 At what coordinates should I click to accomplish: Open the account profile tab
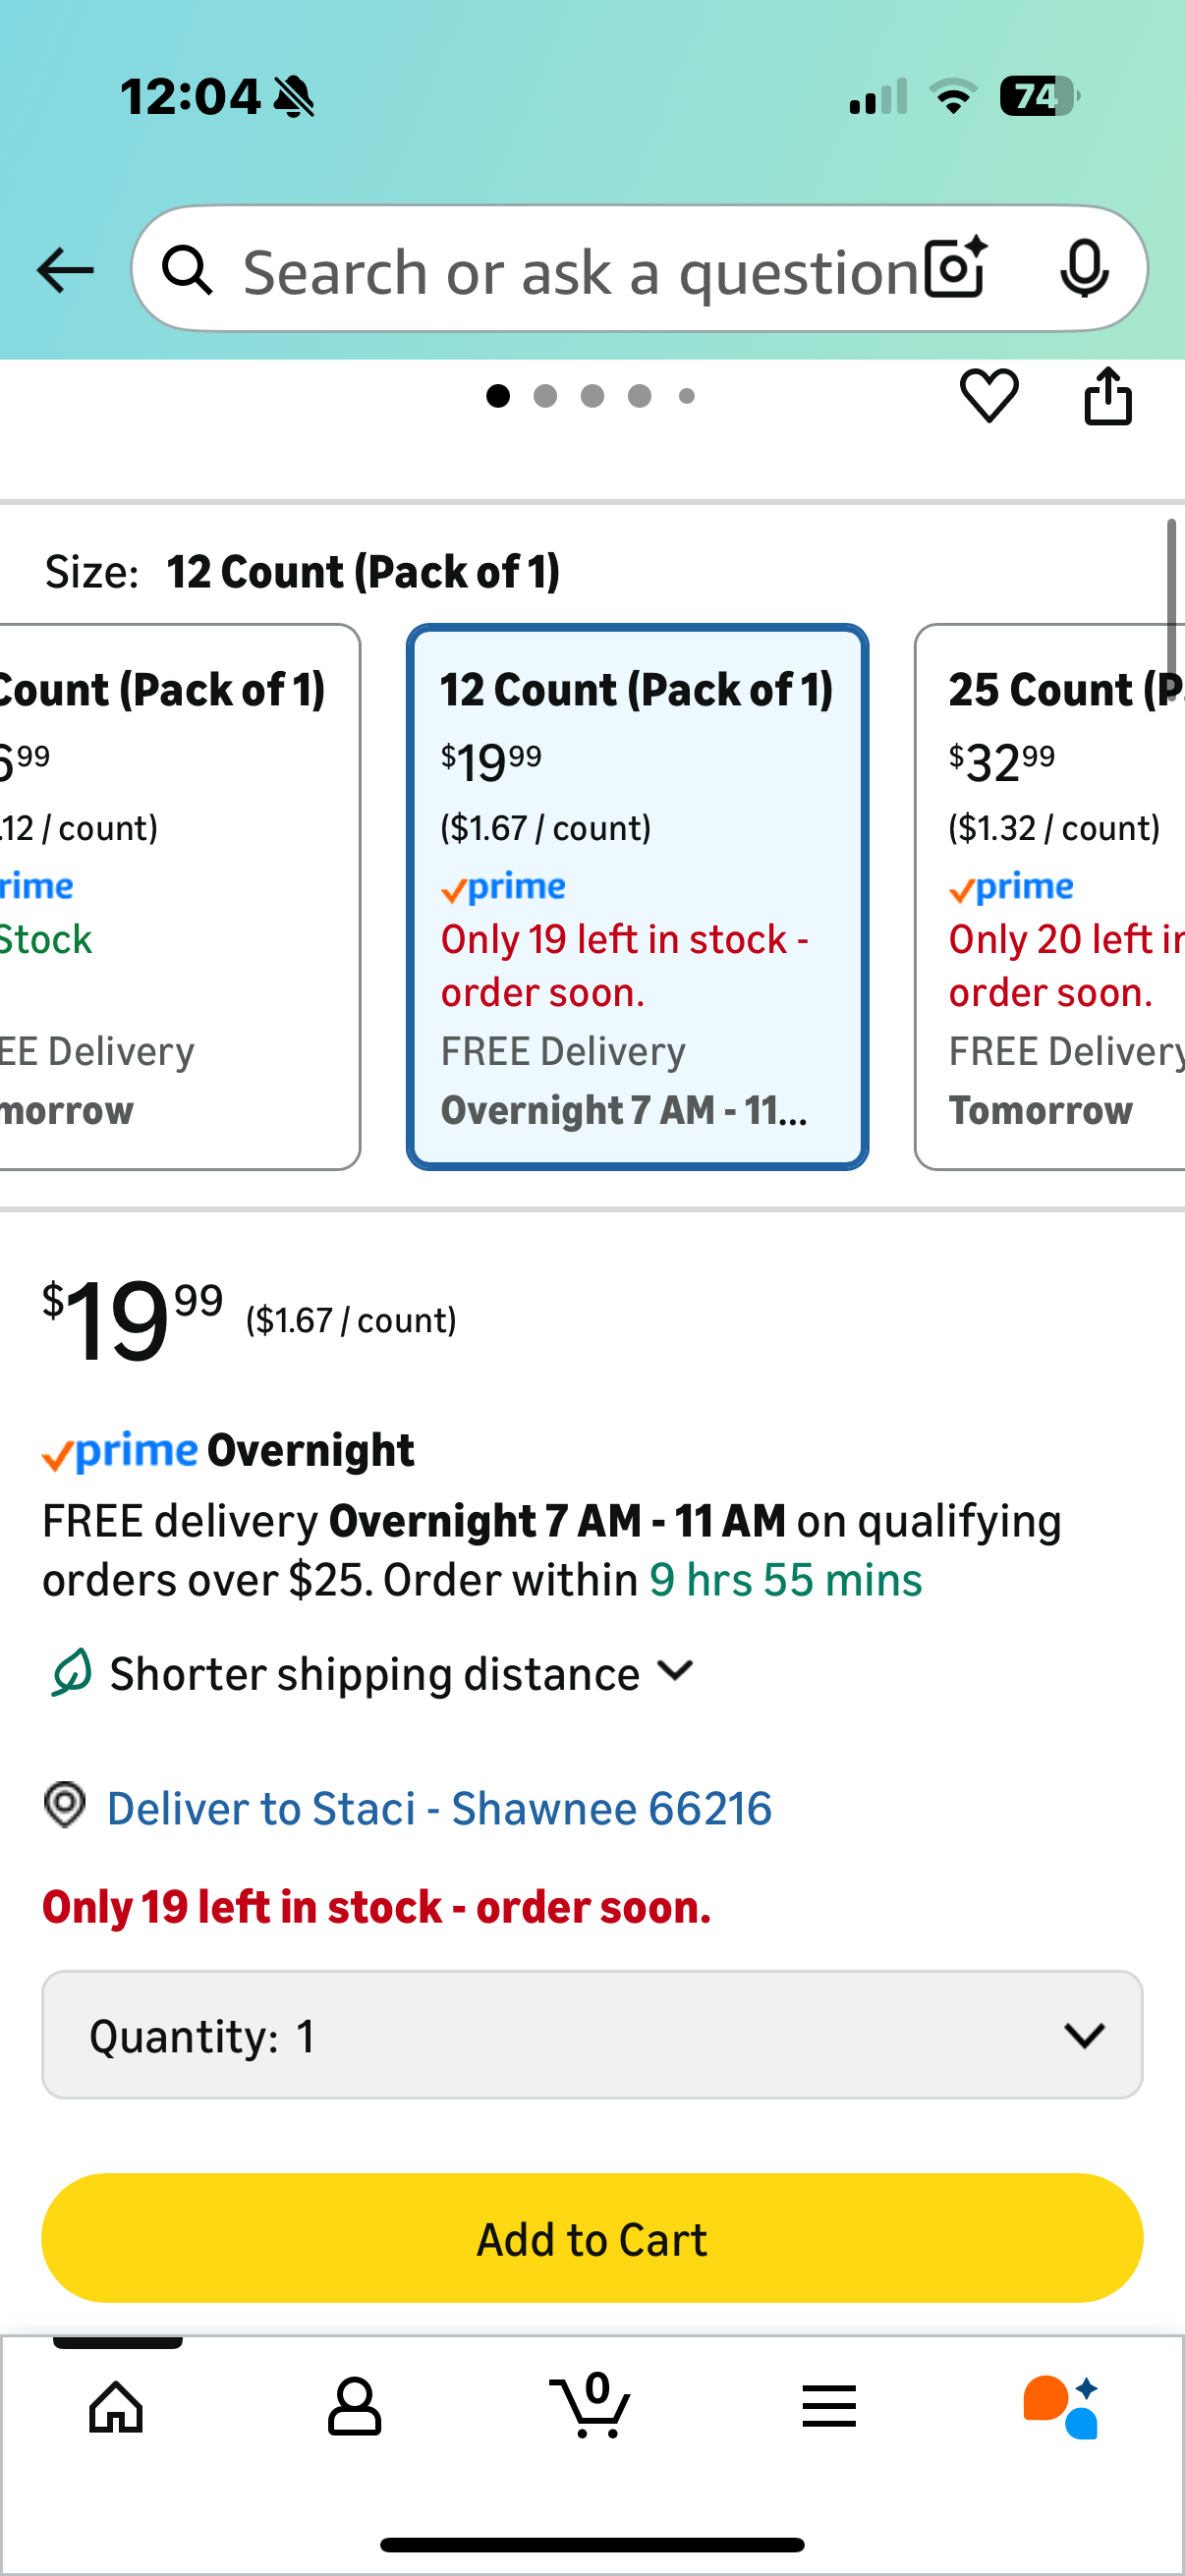[x=354, y=2408]
